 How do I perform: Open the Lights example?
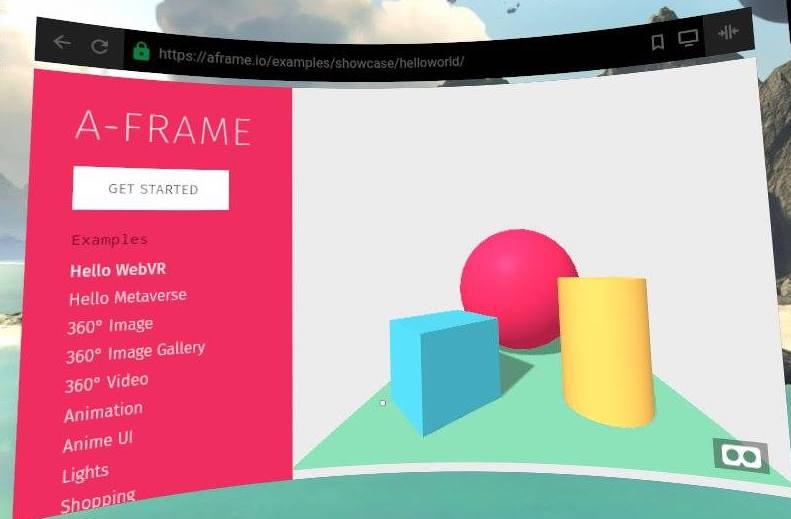pyautogui.click(x=85, y=473)
